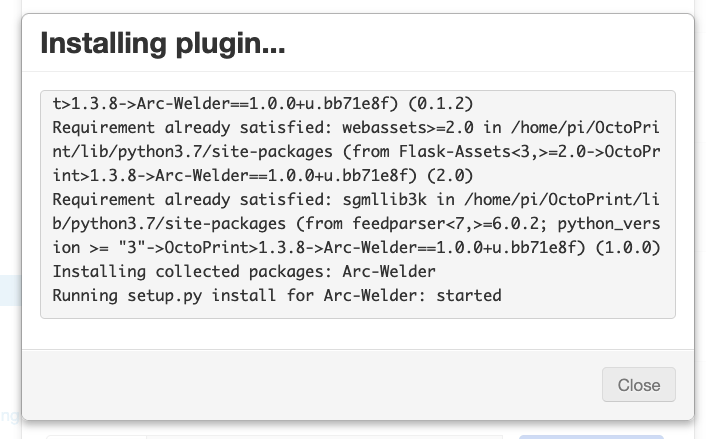Close the Installing plugin dialog
706x439 pixels.
(x=638, y=385)
